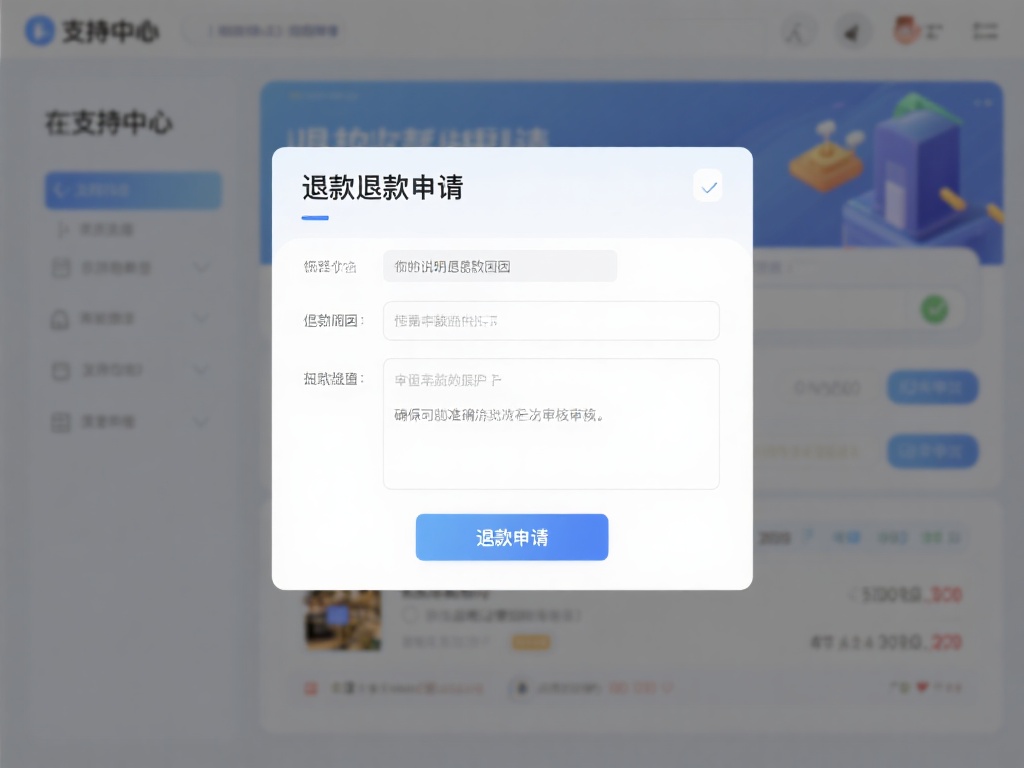Toggle the checkmark in the dialog header
This screenshot has width=1024, height=768.
pos(707,185)
